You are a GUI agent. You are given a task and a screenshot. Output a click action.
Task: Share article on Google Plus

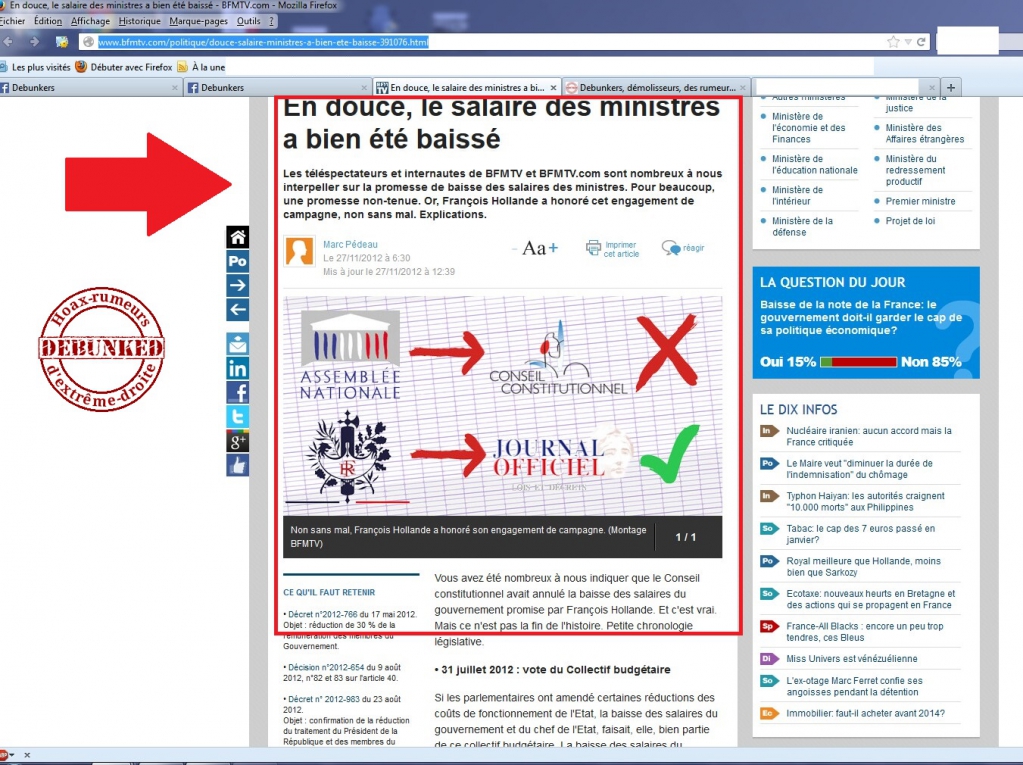tap(237, 441)
